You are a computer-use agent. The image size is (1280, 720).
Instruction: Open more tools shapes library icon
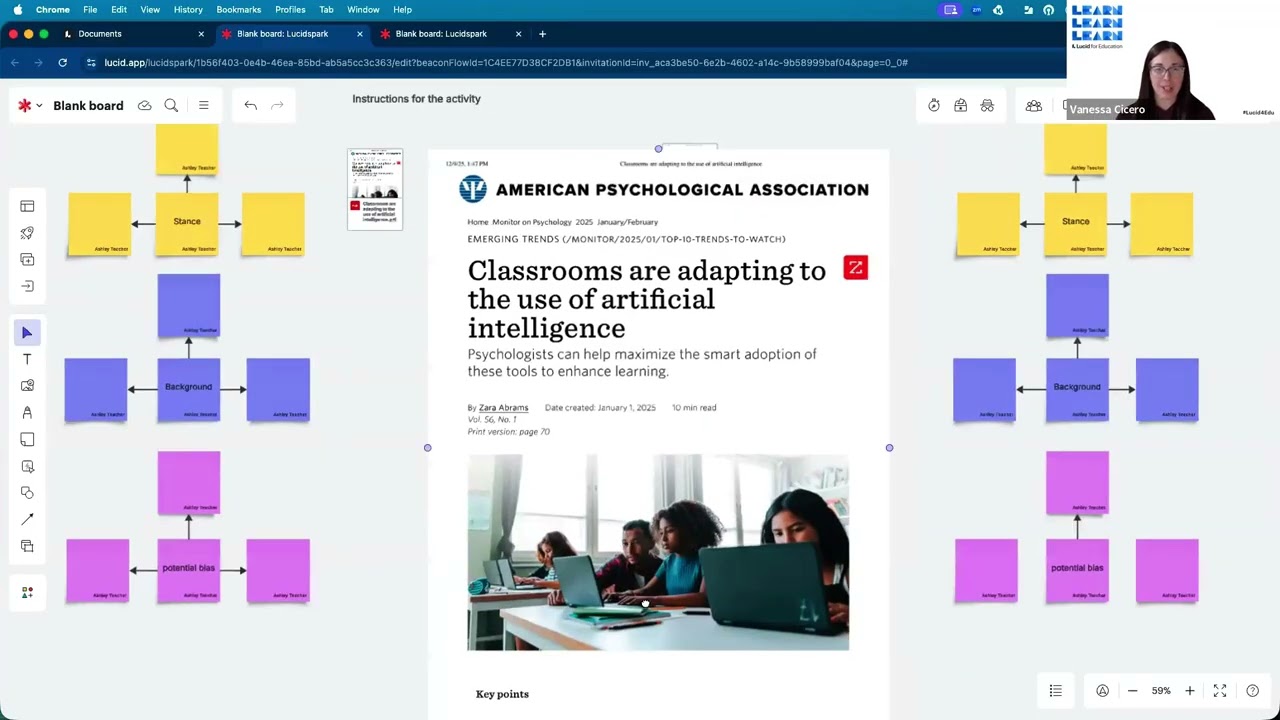[27, 592]
